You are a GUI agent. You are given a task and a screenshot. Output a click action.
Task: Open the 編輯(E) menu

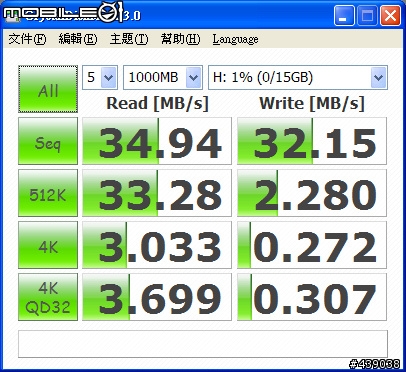coord(78,39)
